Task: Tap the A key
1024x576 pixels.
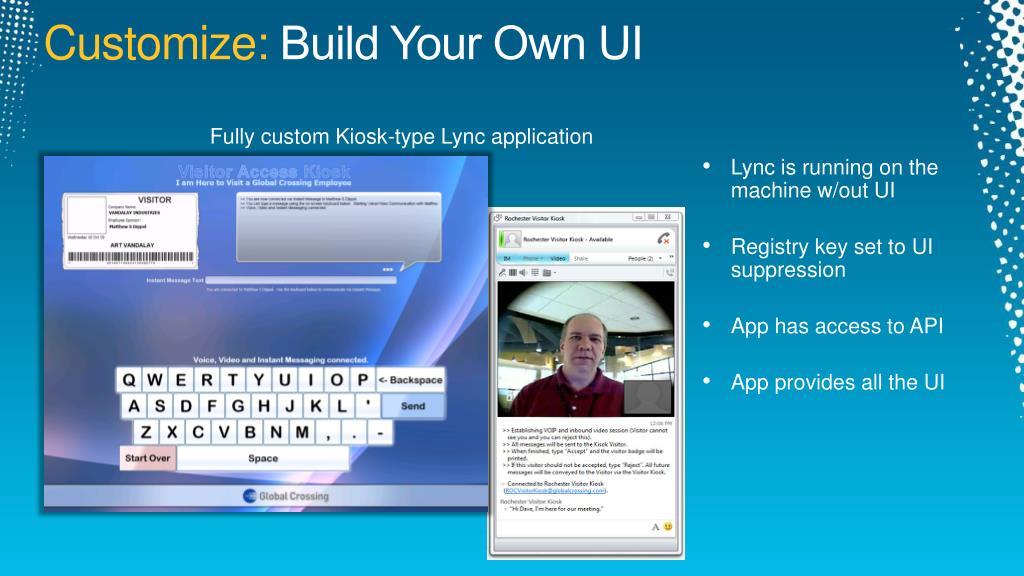Action: coord(134,406)
